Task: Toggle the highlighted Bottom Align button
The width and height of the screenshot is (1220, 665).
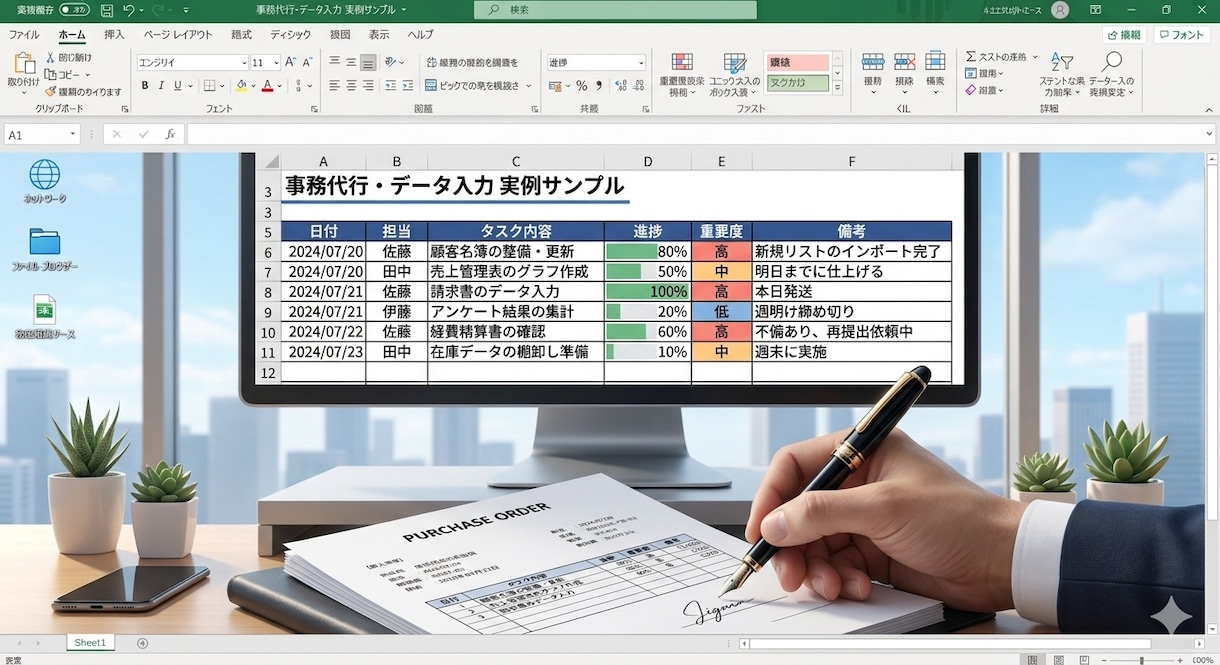Action: pos(369,62)
